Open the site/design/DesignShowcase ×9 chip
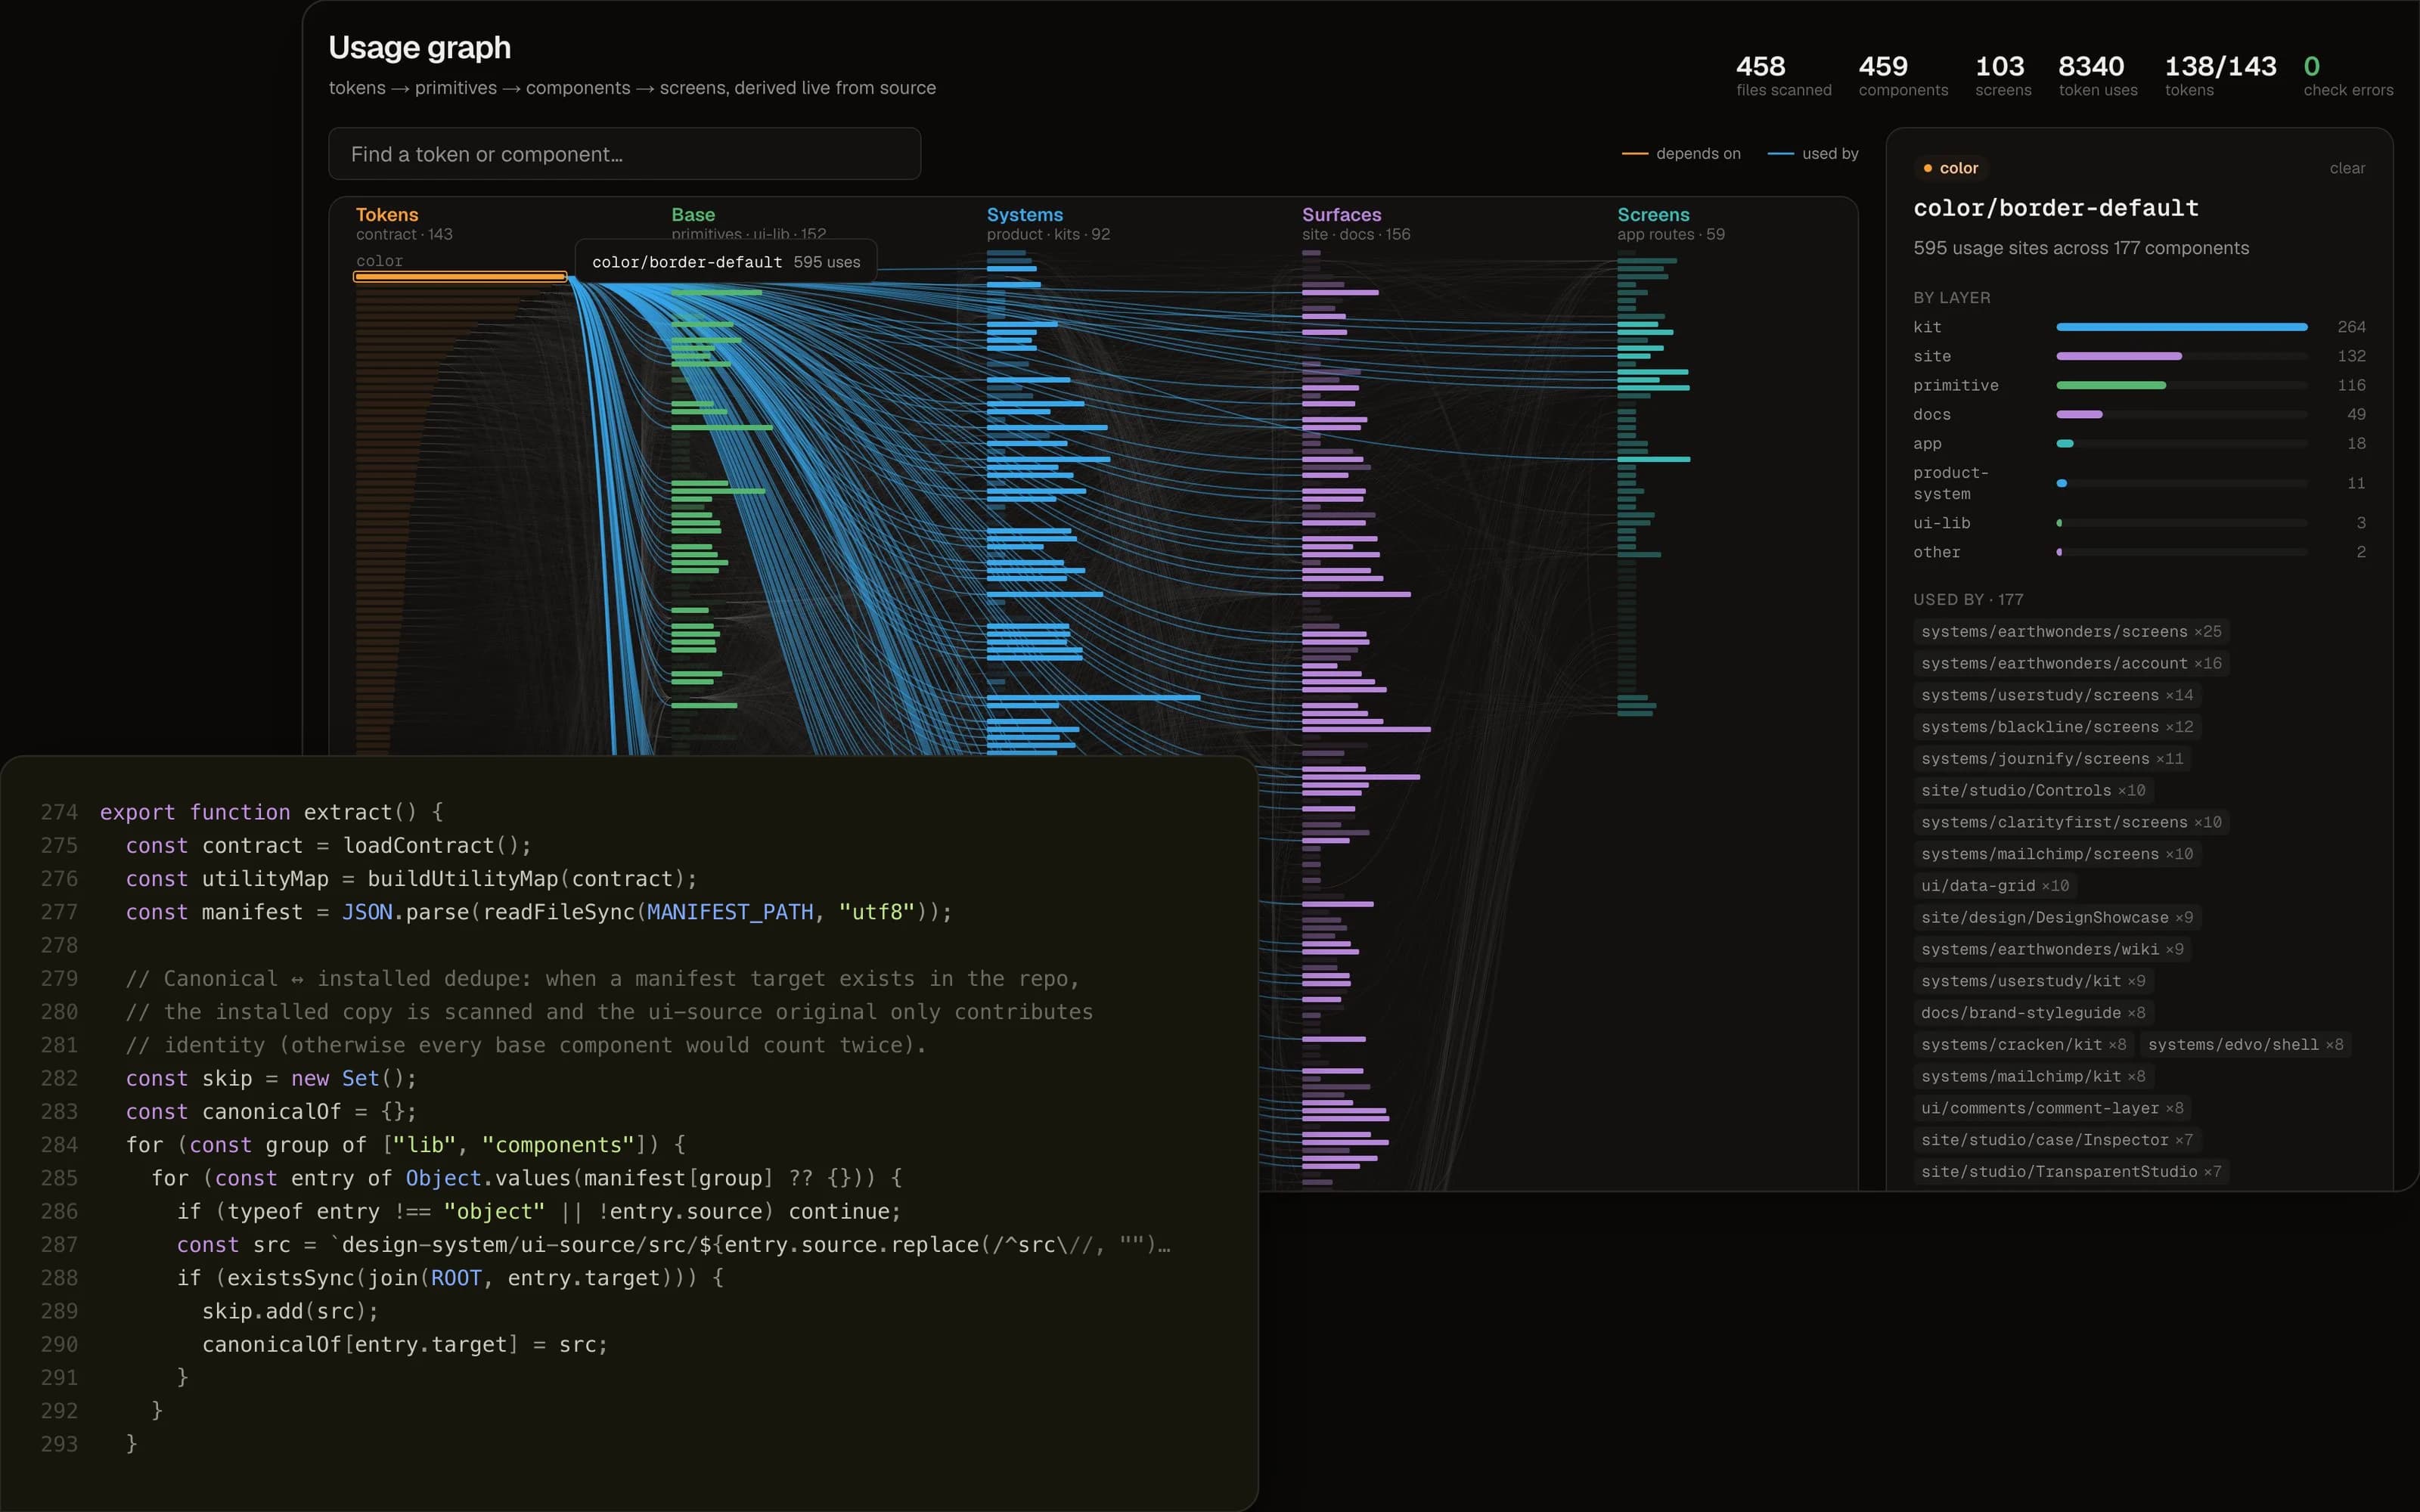Image resolution: width=2420 pixels, height=1512 pixels. [x=2057, y=918]
